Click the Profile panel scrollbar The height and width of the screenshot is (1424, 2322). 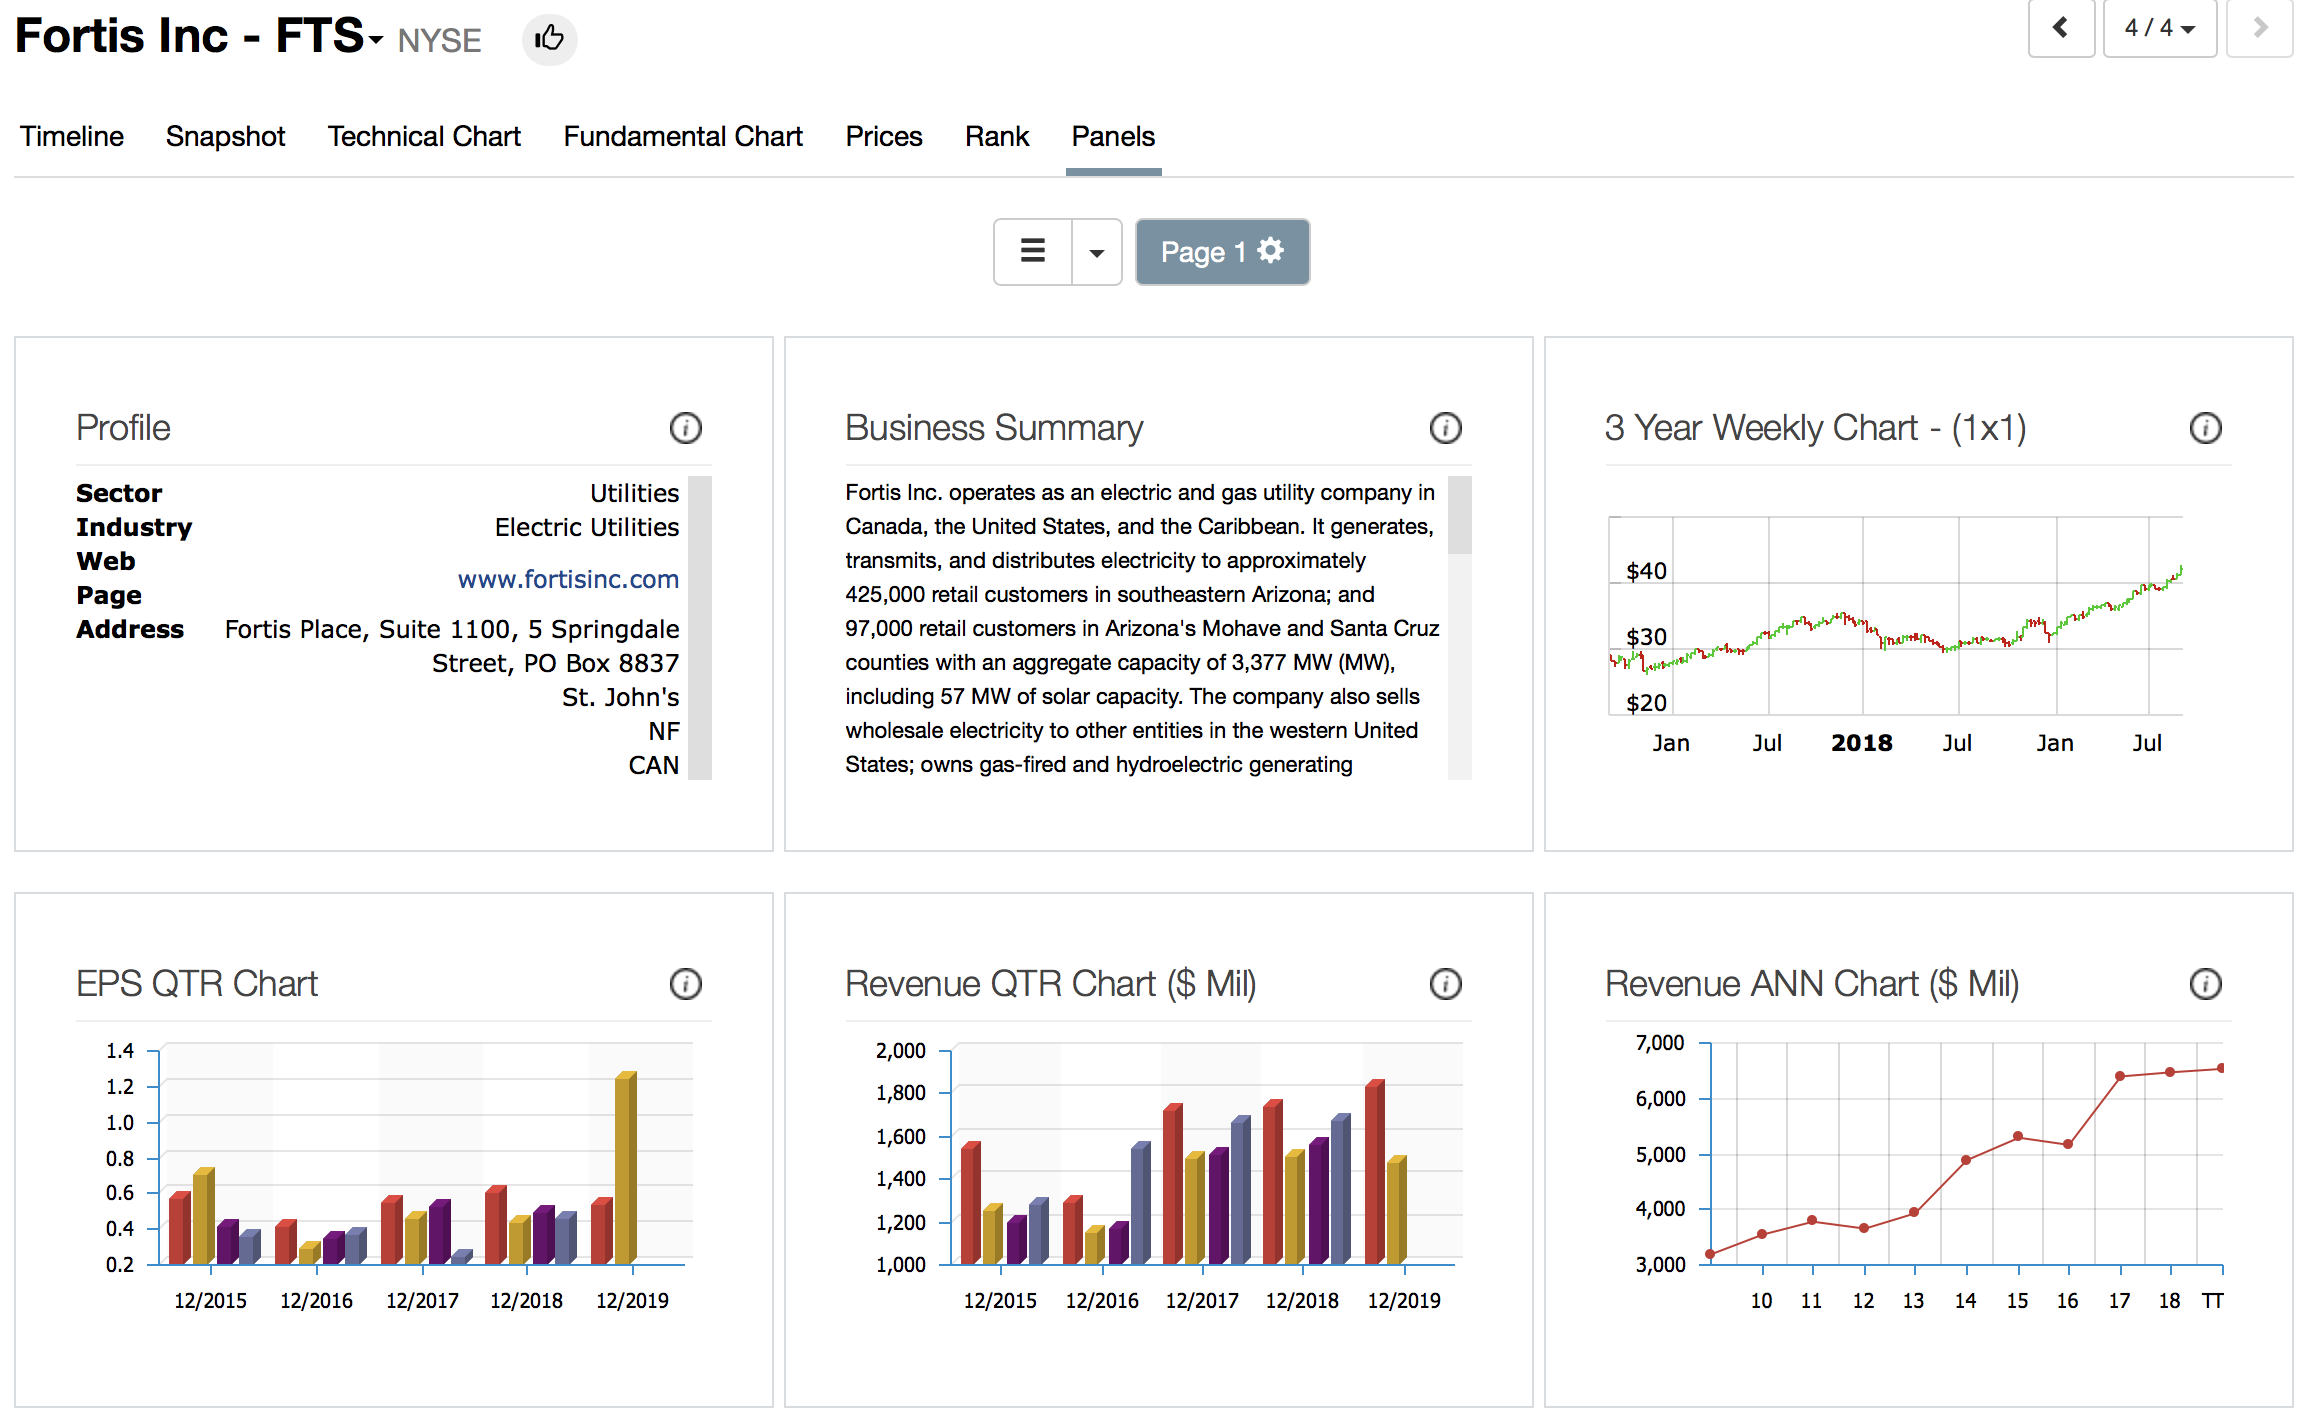point(700,627)
